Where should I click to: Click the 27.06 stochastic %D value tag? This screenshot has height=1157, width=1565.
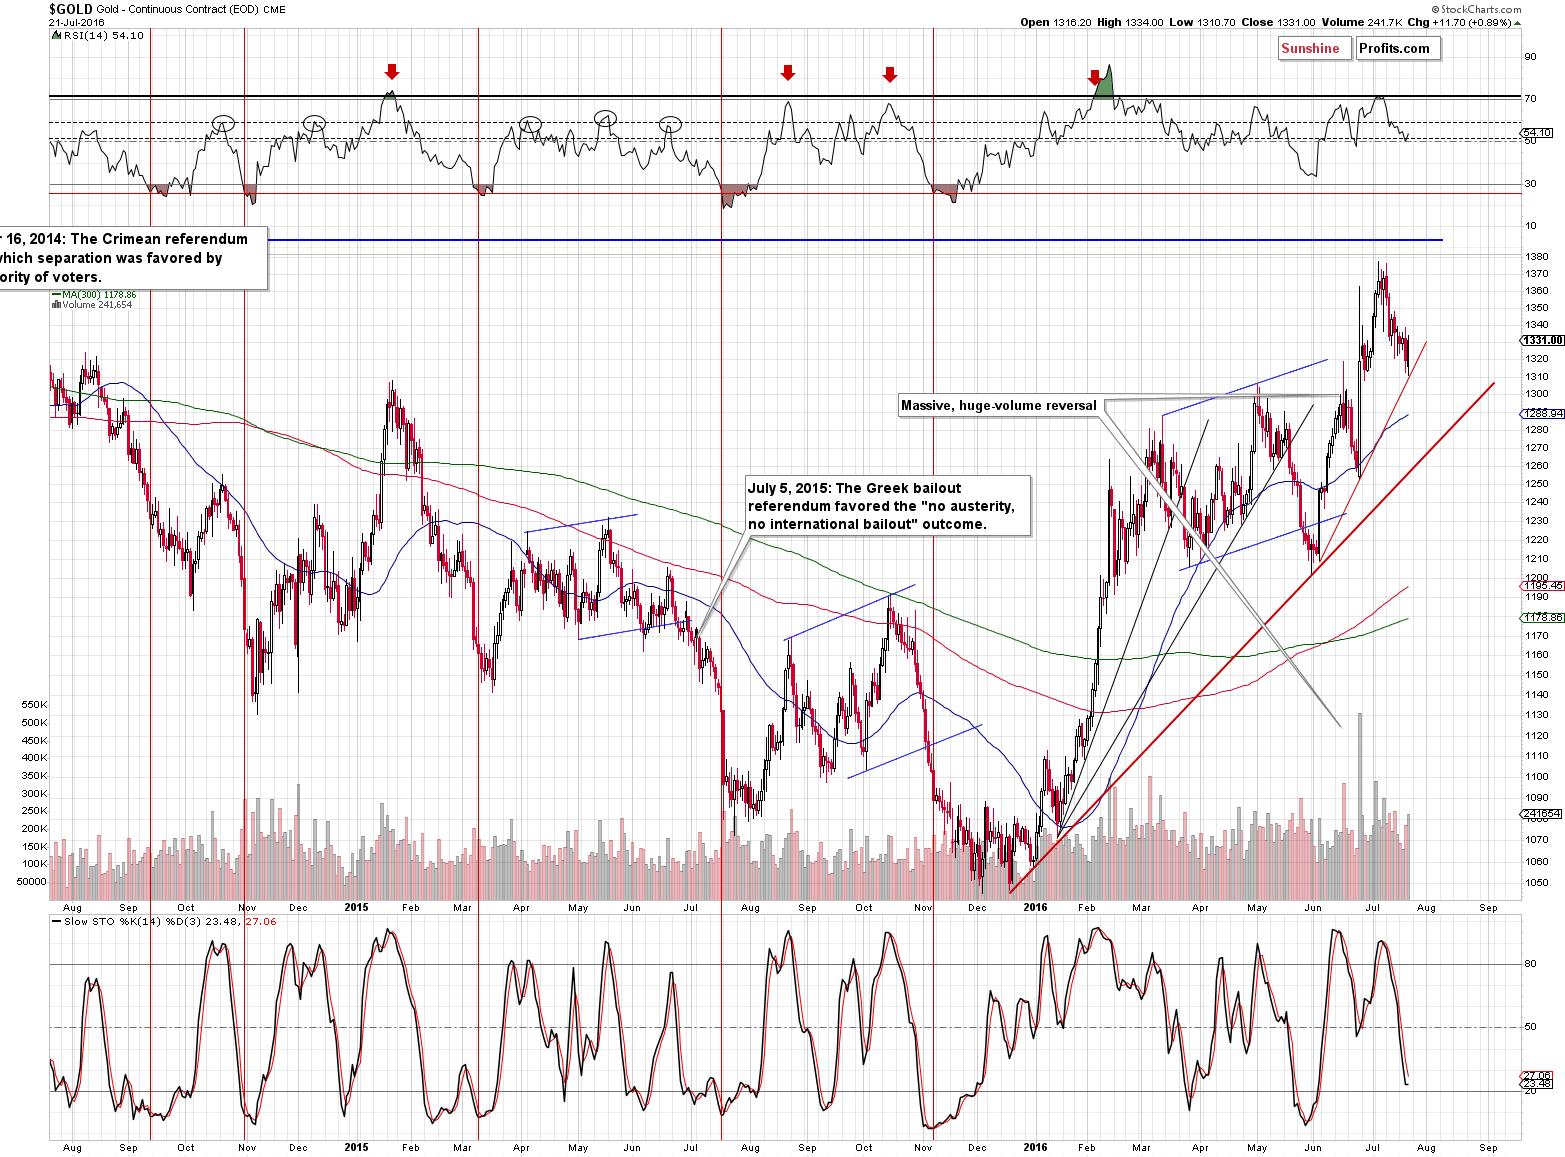[1537, 1076]
